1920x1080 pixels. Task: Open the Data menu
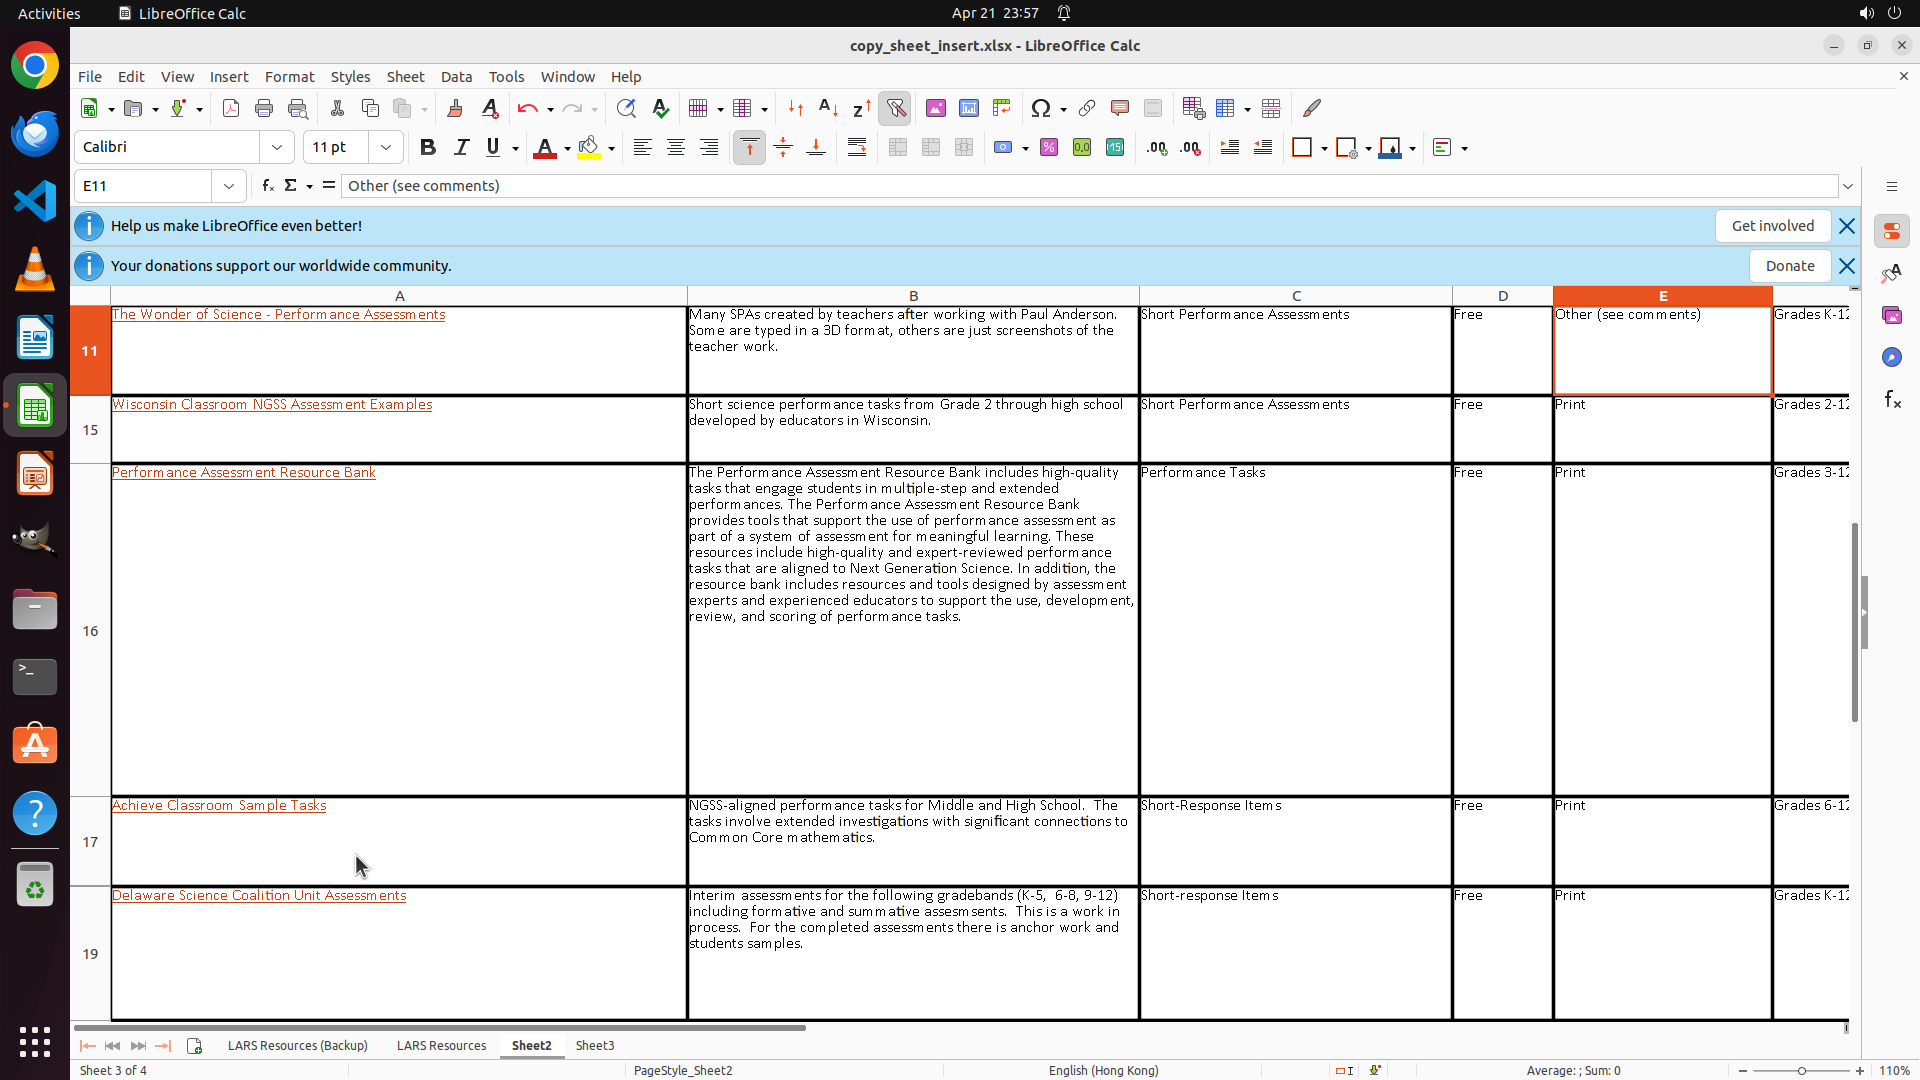456,76
